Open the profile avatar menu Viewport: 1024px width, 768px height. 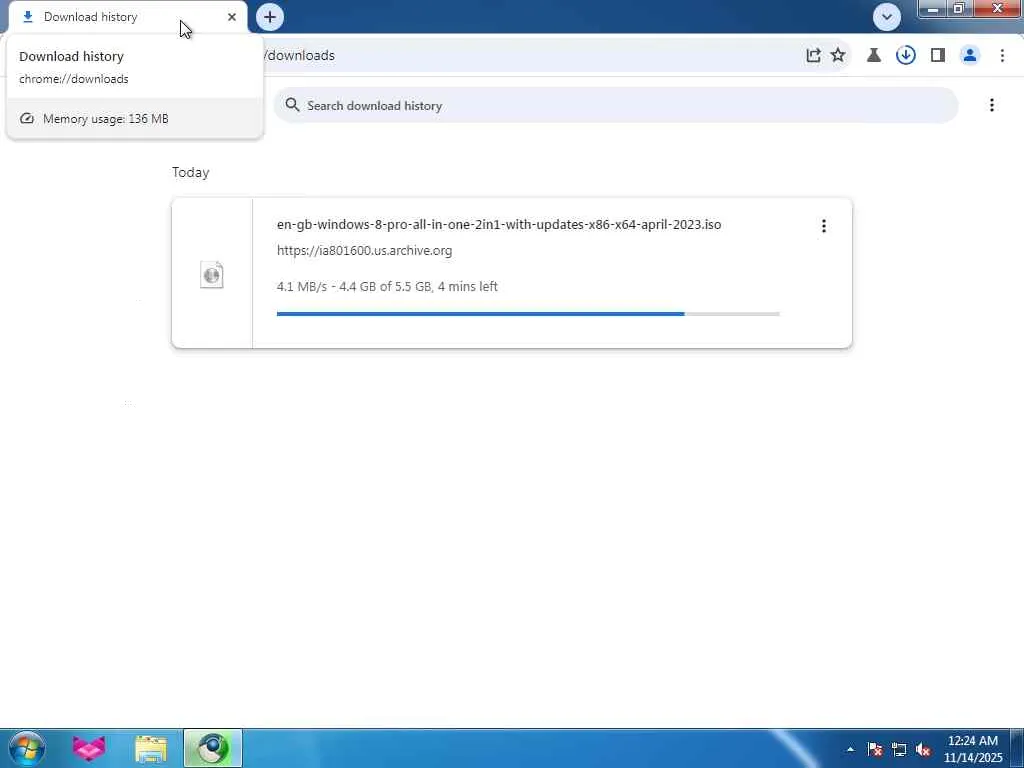(970, 56)
